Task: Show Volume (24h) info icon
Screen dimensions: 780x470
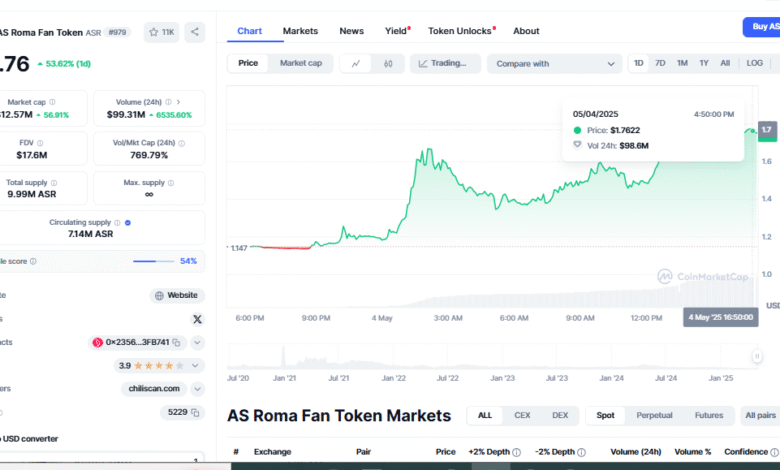Action: coord(168,102)
